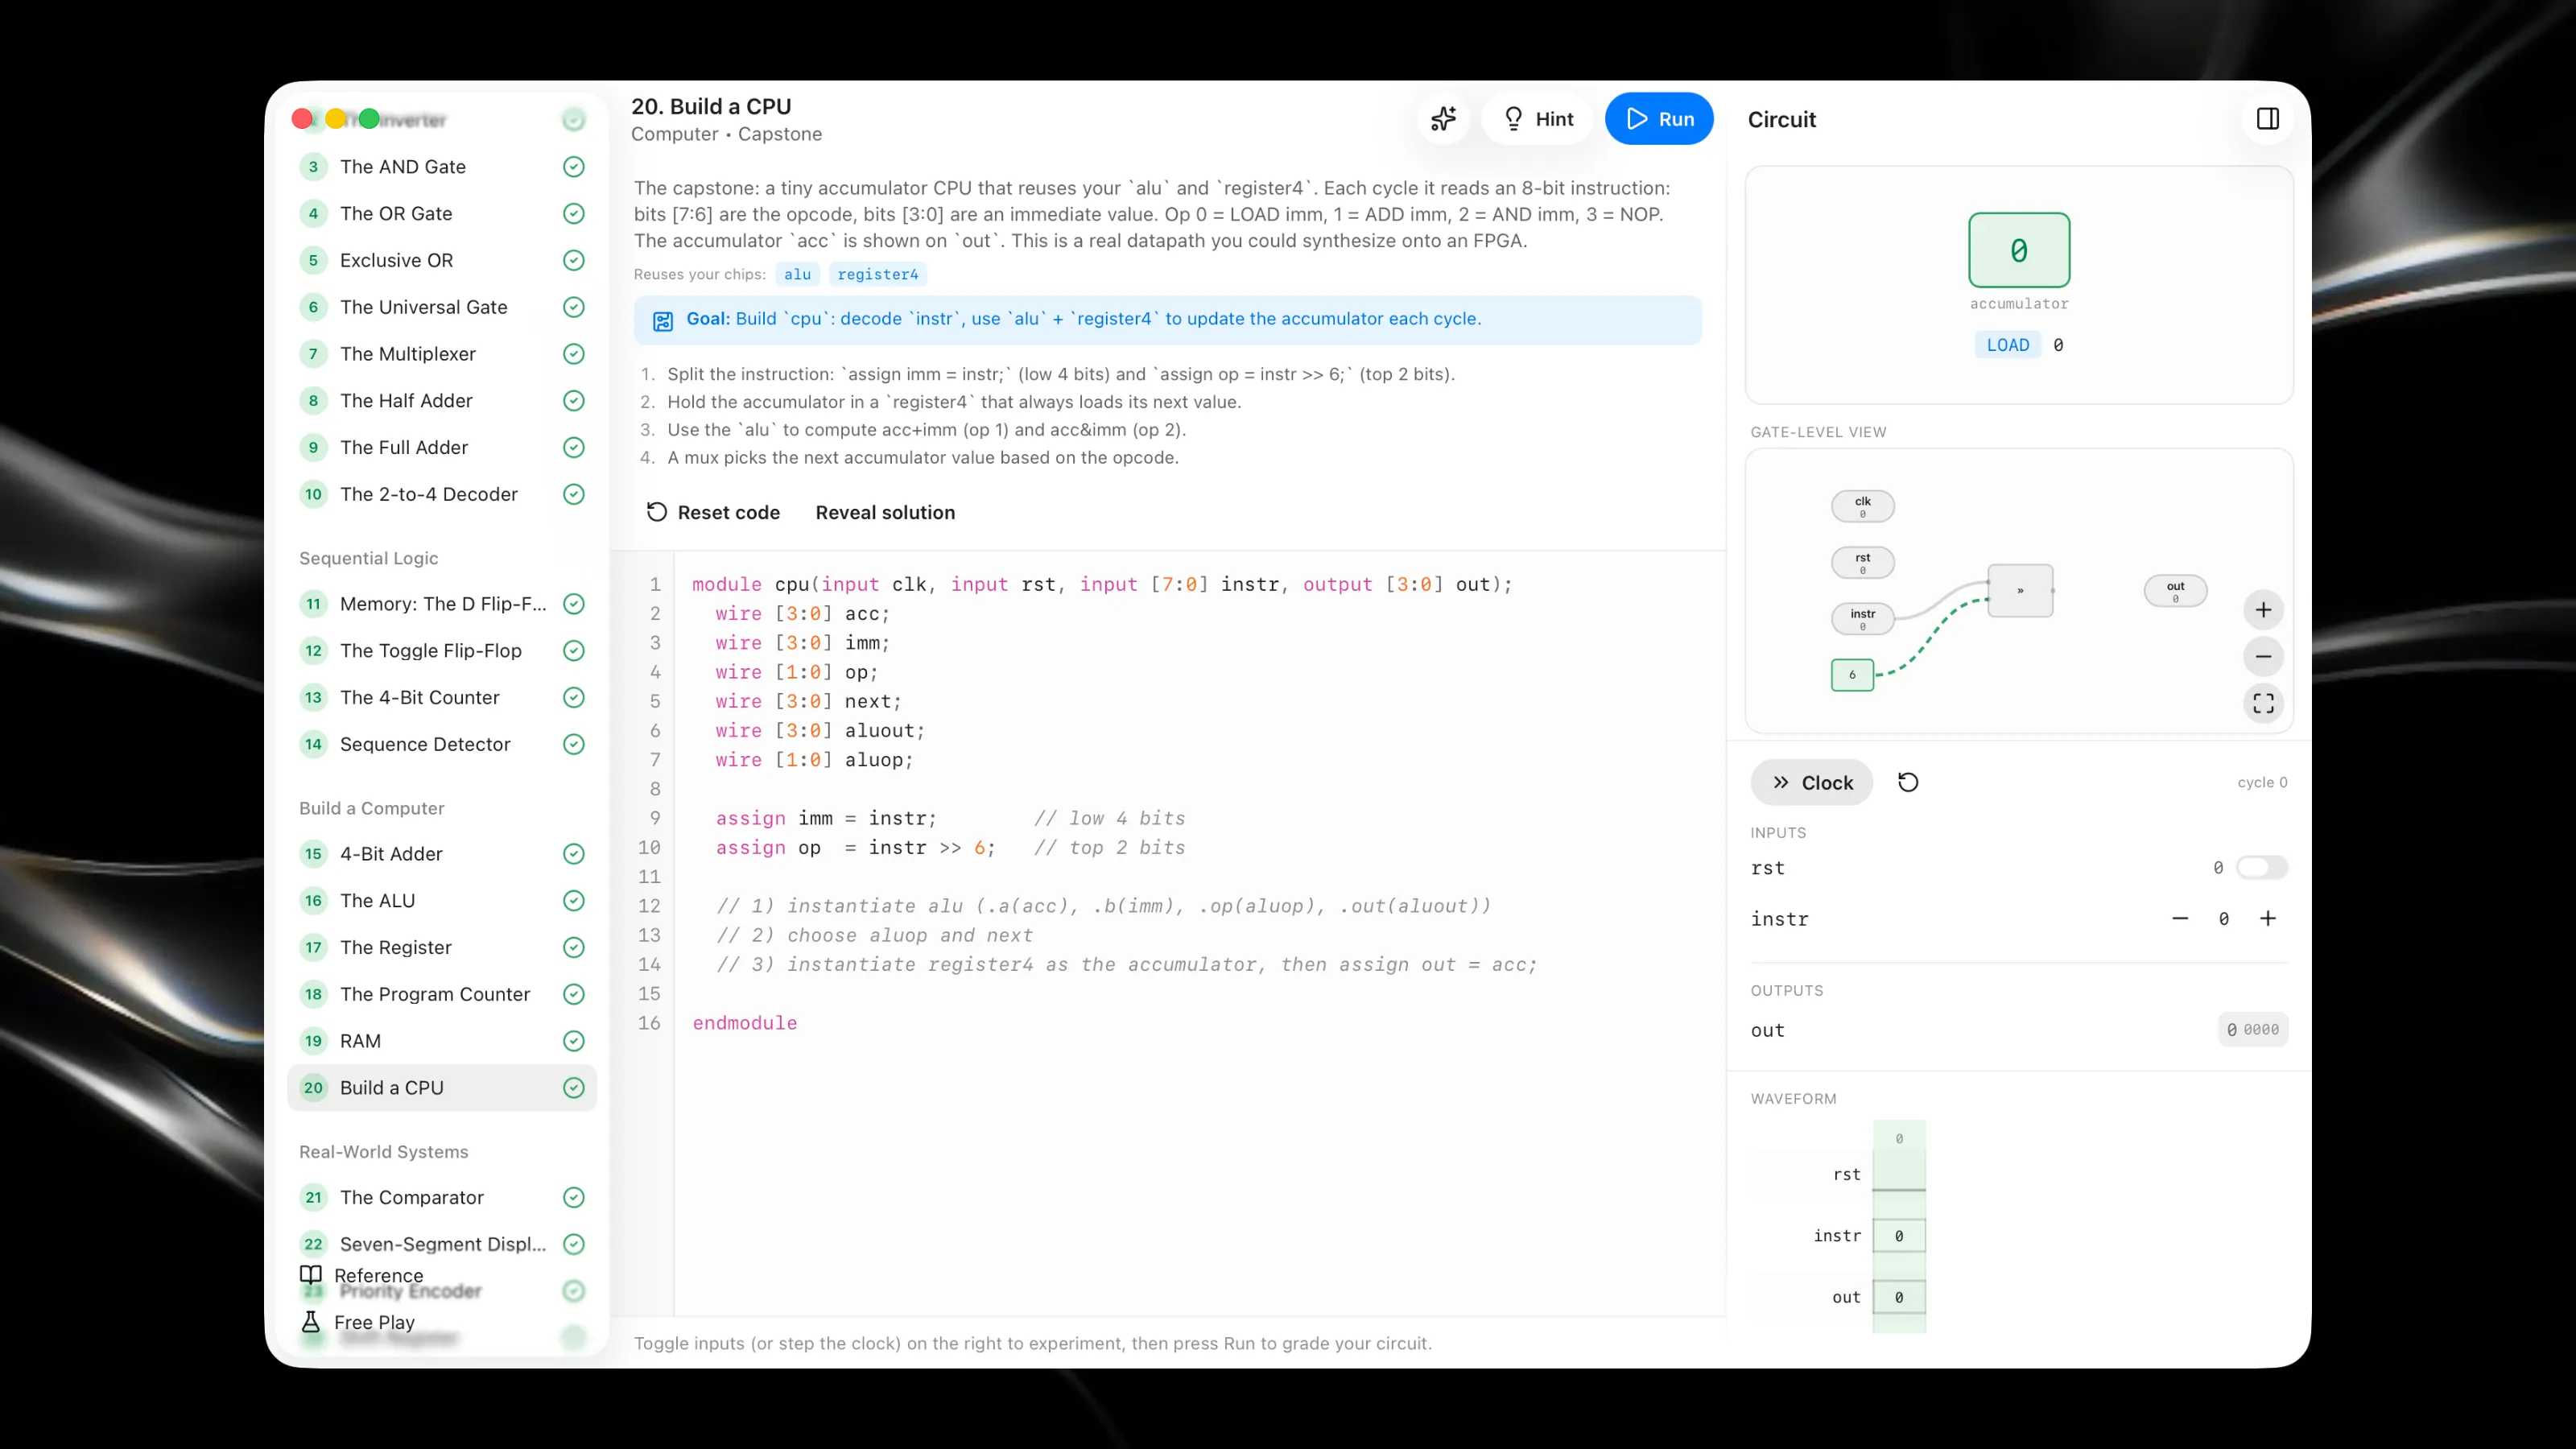Viewport: 2576px width, 1449px height.
Task: Open lesson 9 The Full Adder
Action: [442, 447]
